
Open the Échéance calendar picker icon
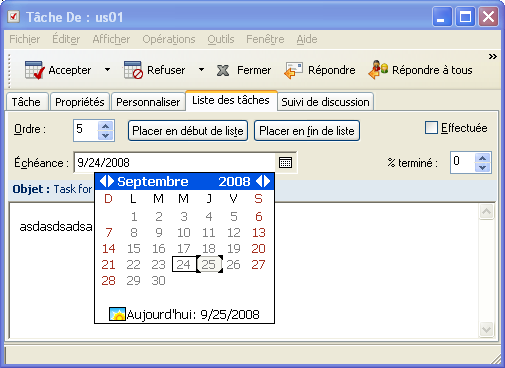pos(285,163)
